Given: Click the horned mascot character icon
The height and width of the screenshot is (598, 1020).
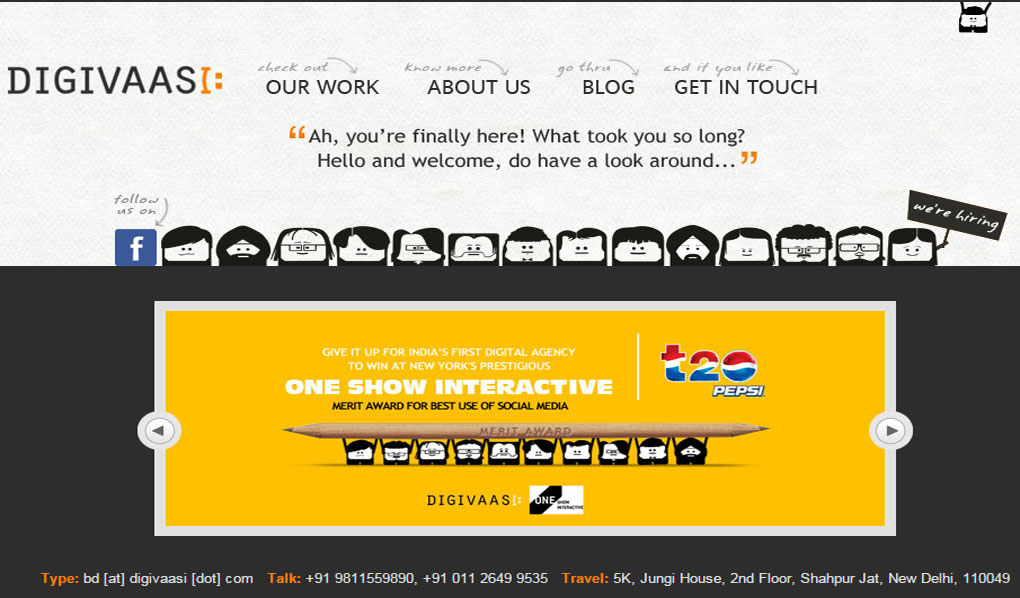Looking at the screenshot, I should 974,17.
